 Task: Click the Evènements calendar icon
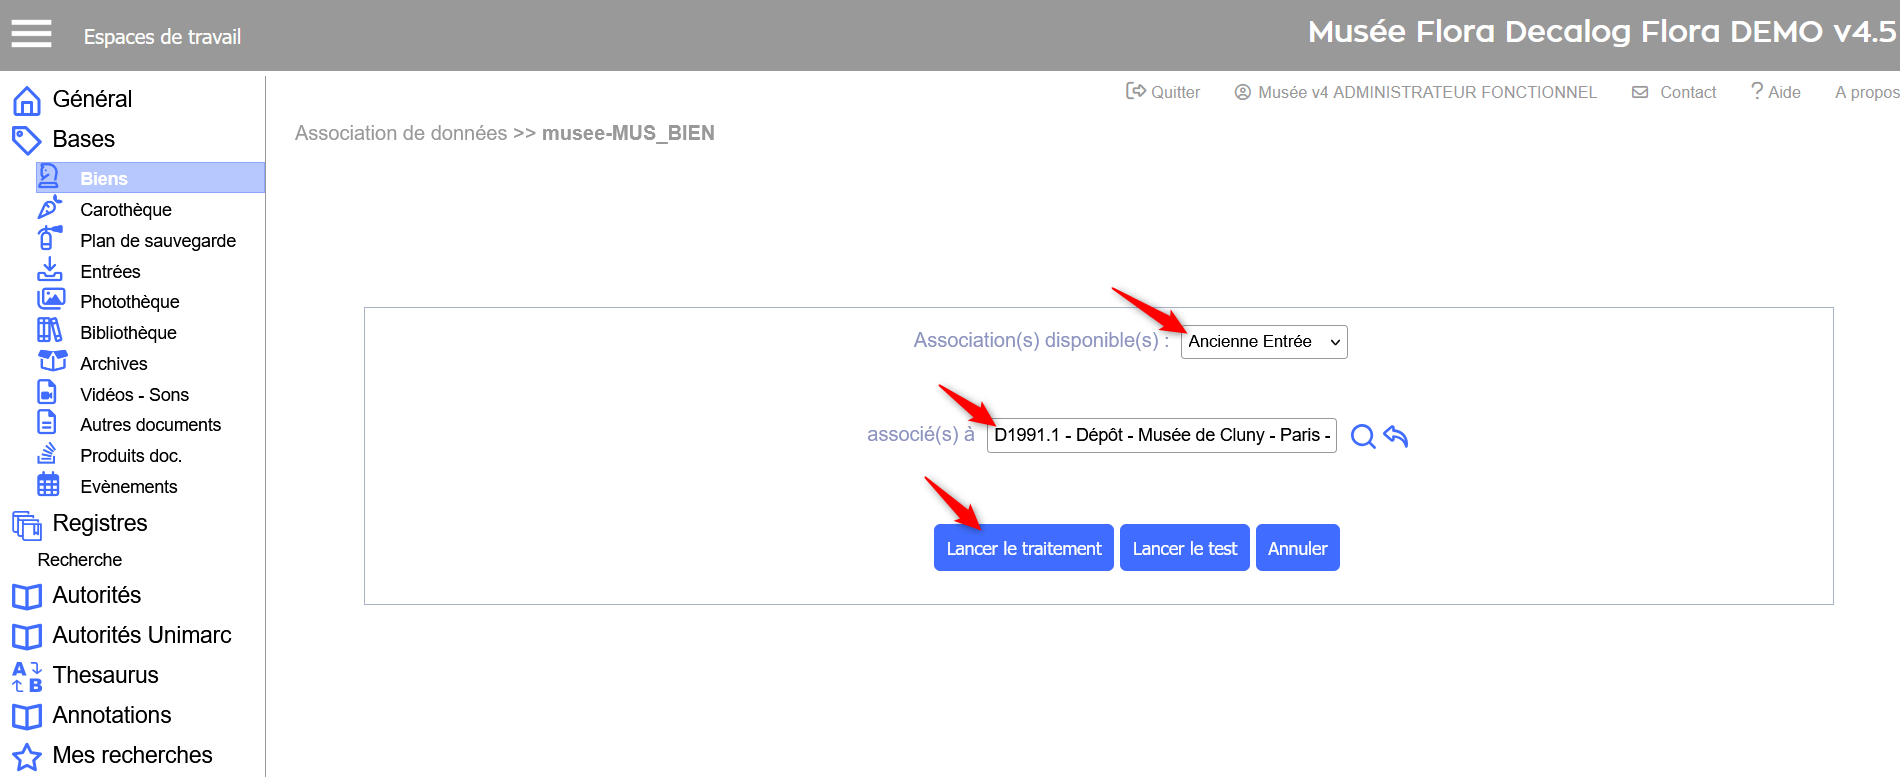tap(48, 485)
